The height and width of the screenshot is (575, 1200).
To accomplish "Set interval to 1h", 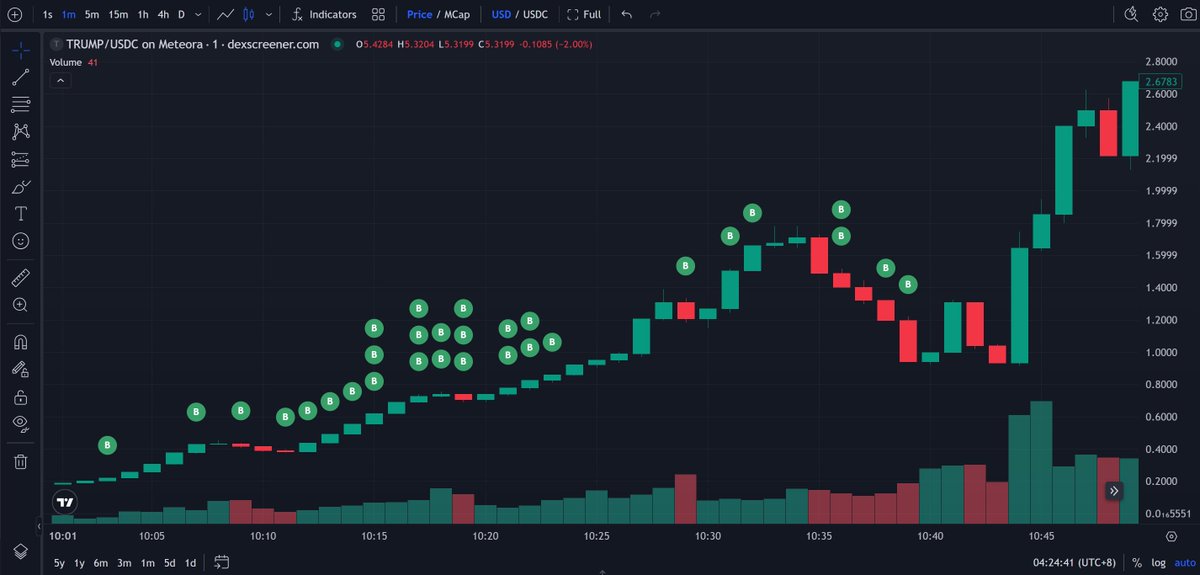I will tap(143, 15).
